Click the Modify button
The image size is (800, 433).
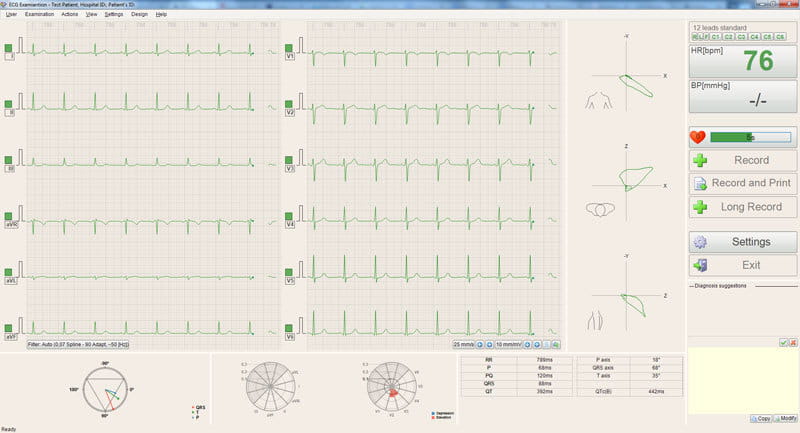click(786, 418)
